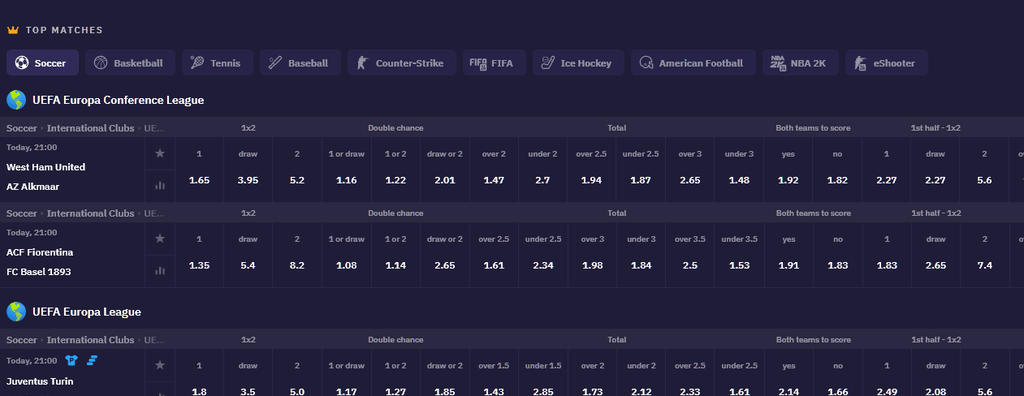
Task: Select the eShooter tab
Action: click(x=886, y=63)
